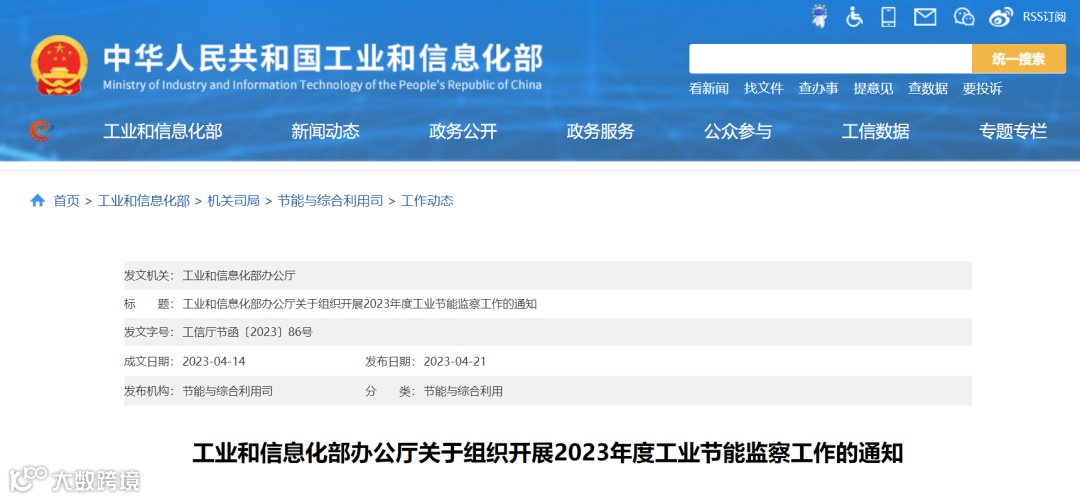1080x500 pixels.
Task: Click the envelope mail icon
Action: click(925, 17)
